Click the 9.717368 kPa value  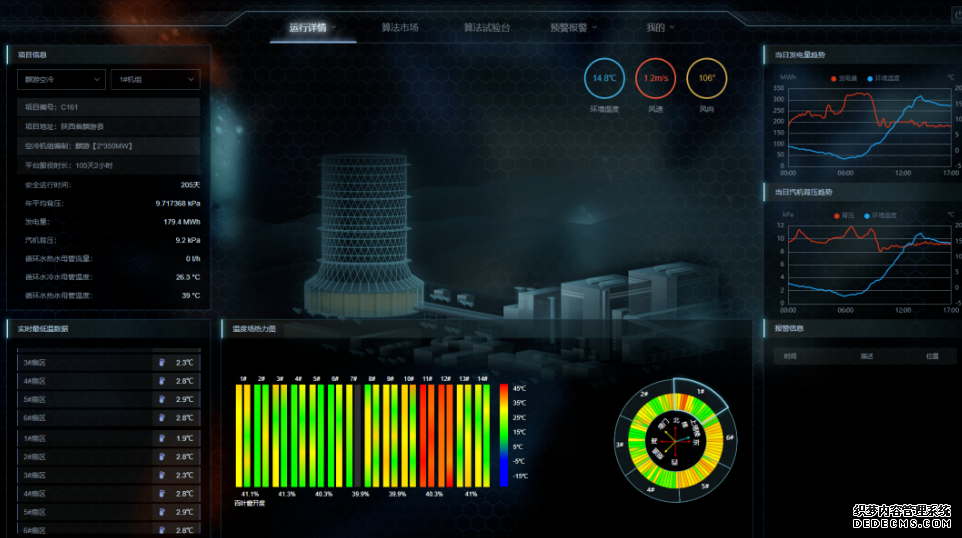[178, 204]
